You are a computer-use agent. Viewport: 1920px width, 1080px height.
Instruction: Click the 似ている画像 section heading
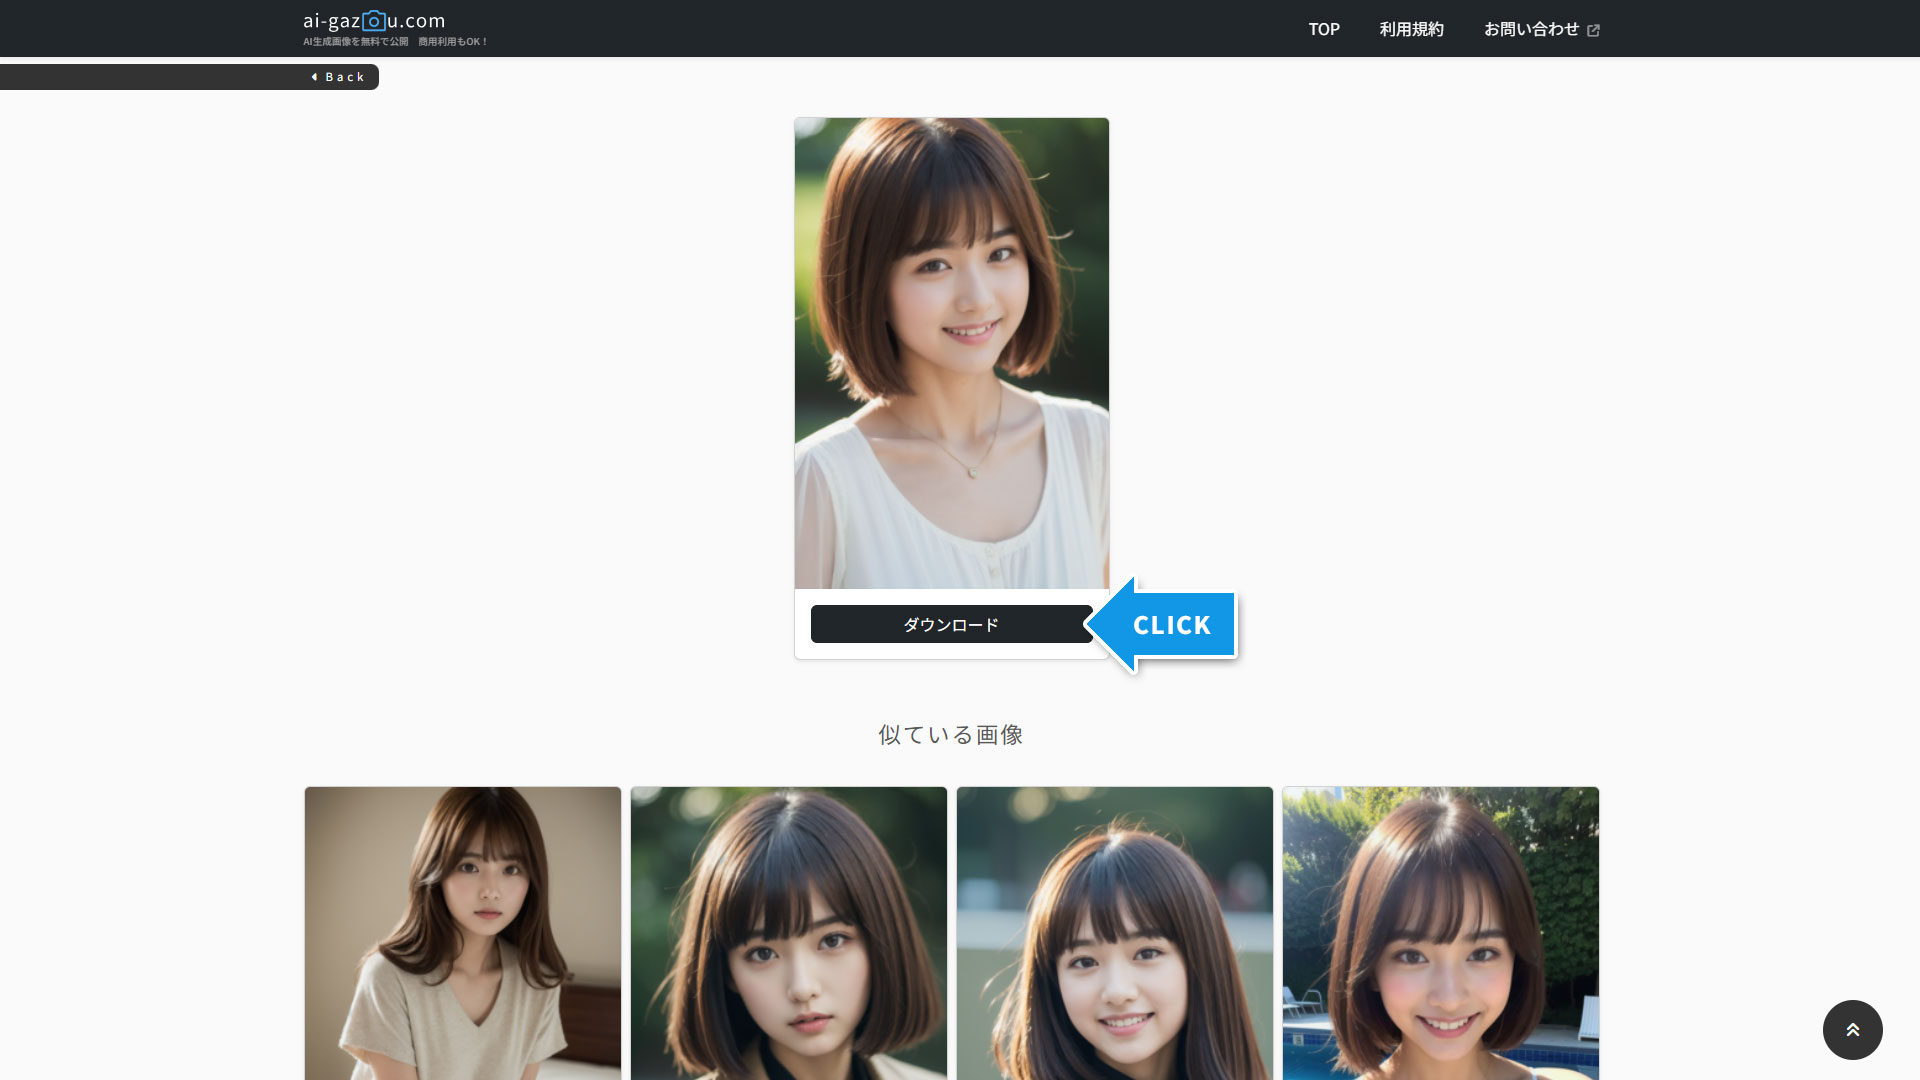coord(951,735)
